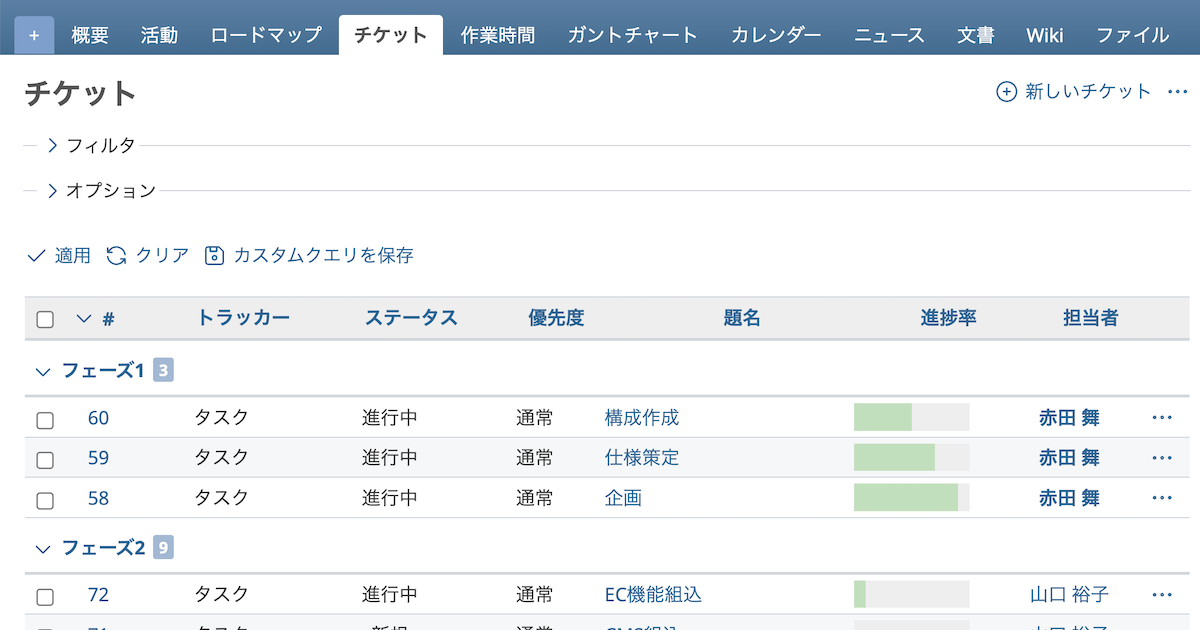Go to the 作業時間 tab
The width and height of the screenshot is (1200, 630).
coord(497,35)
